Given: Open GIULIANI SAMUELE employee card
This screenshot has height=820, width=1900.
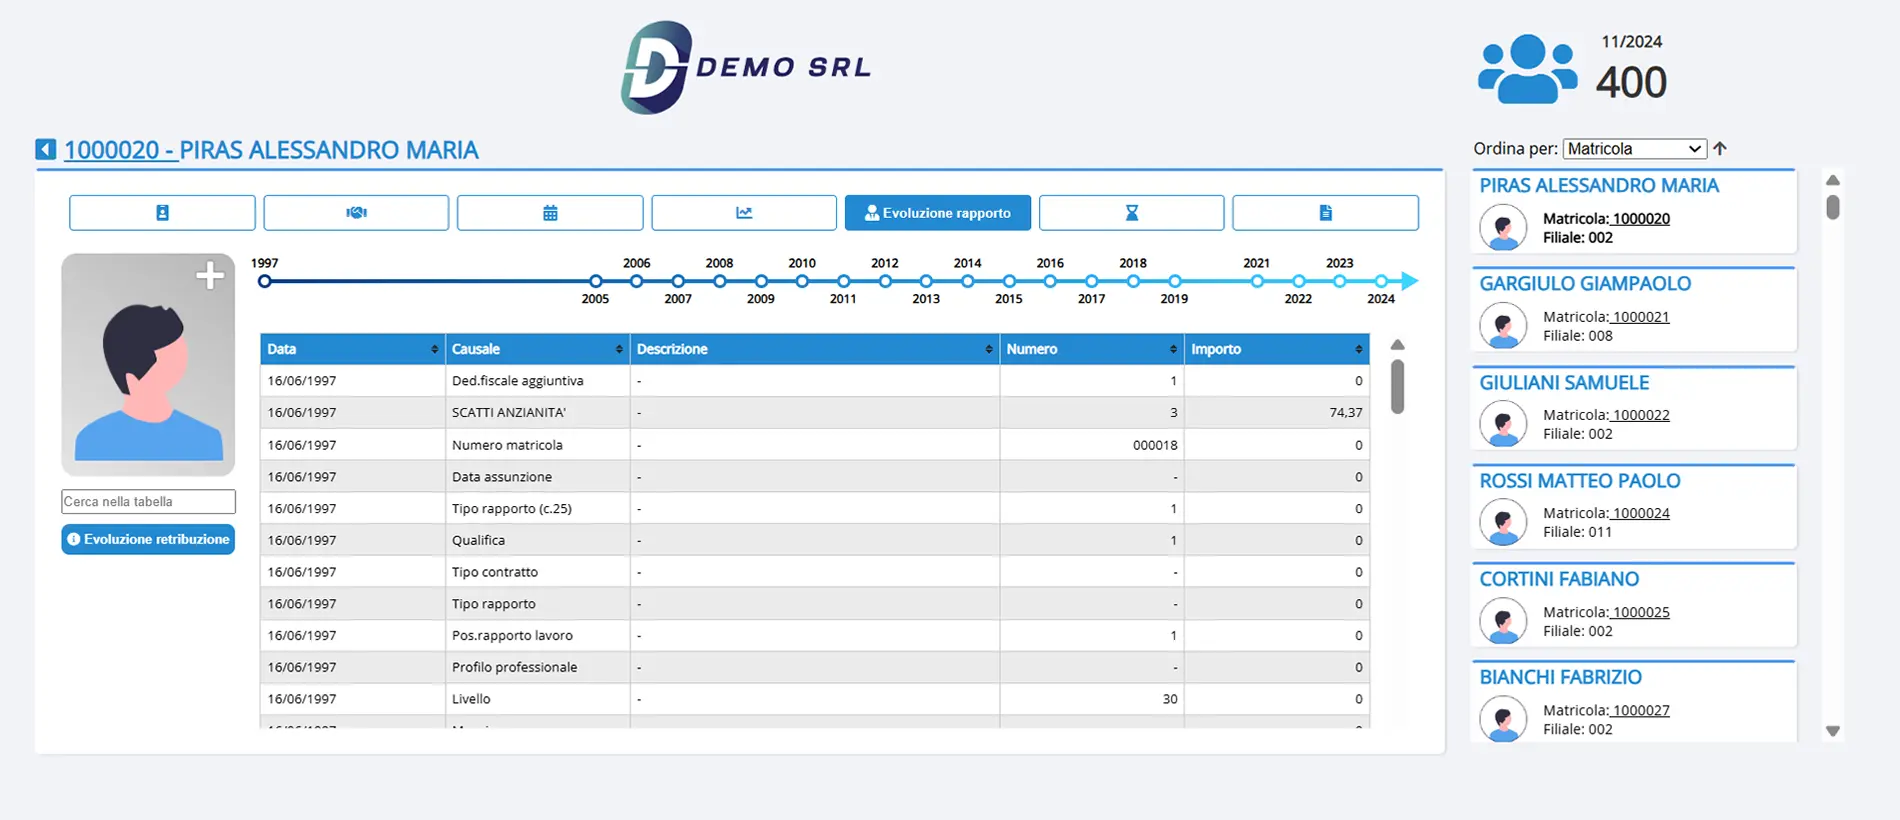Looking at the screenshot, I should tap(1634, 408).
